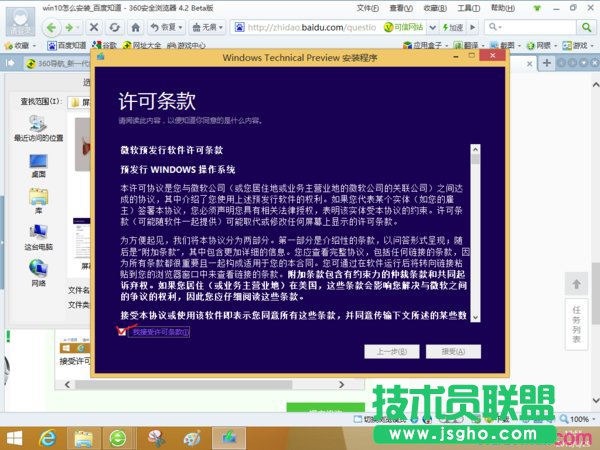Open File Explorer from the taskbar
Screen dimensions: 600x450
point(83,438)
